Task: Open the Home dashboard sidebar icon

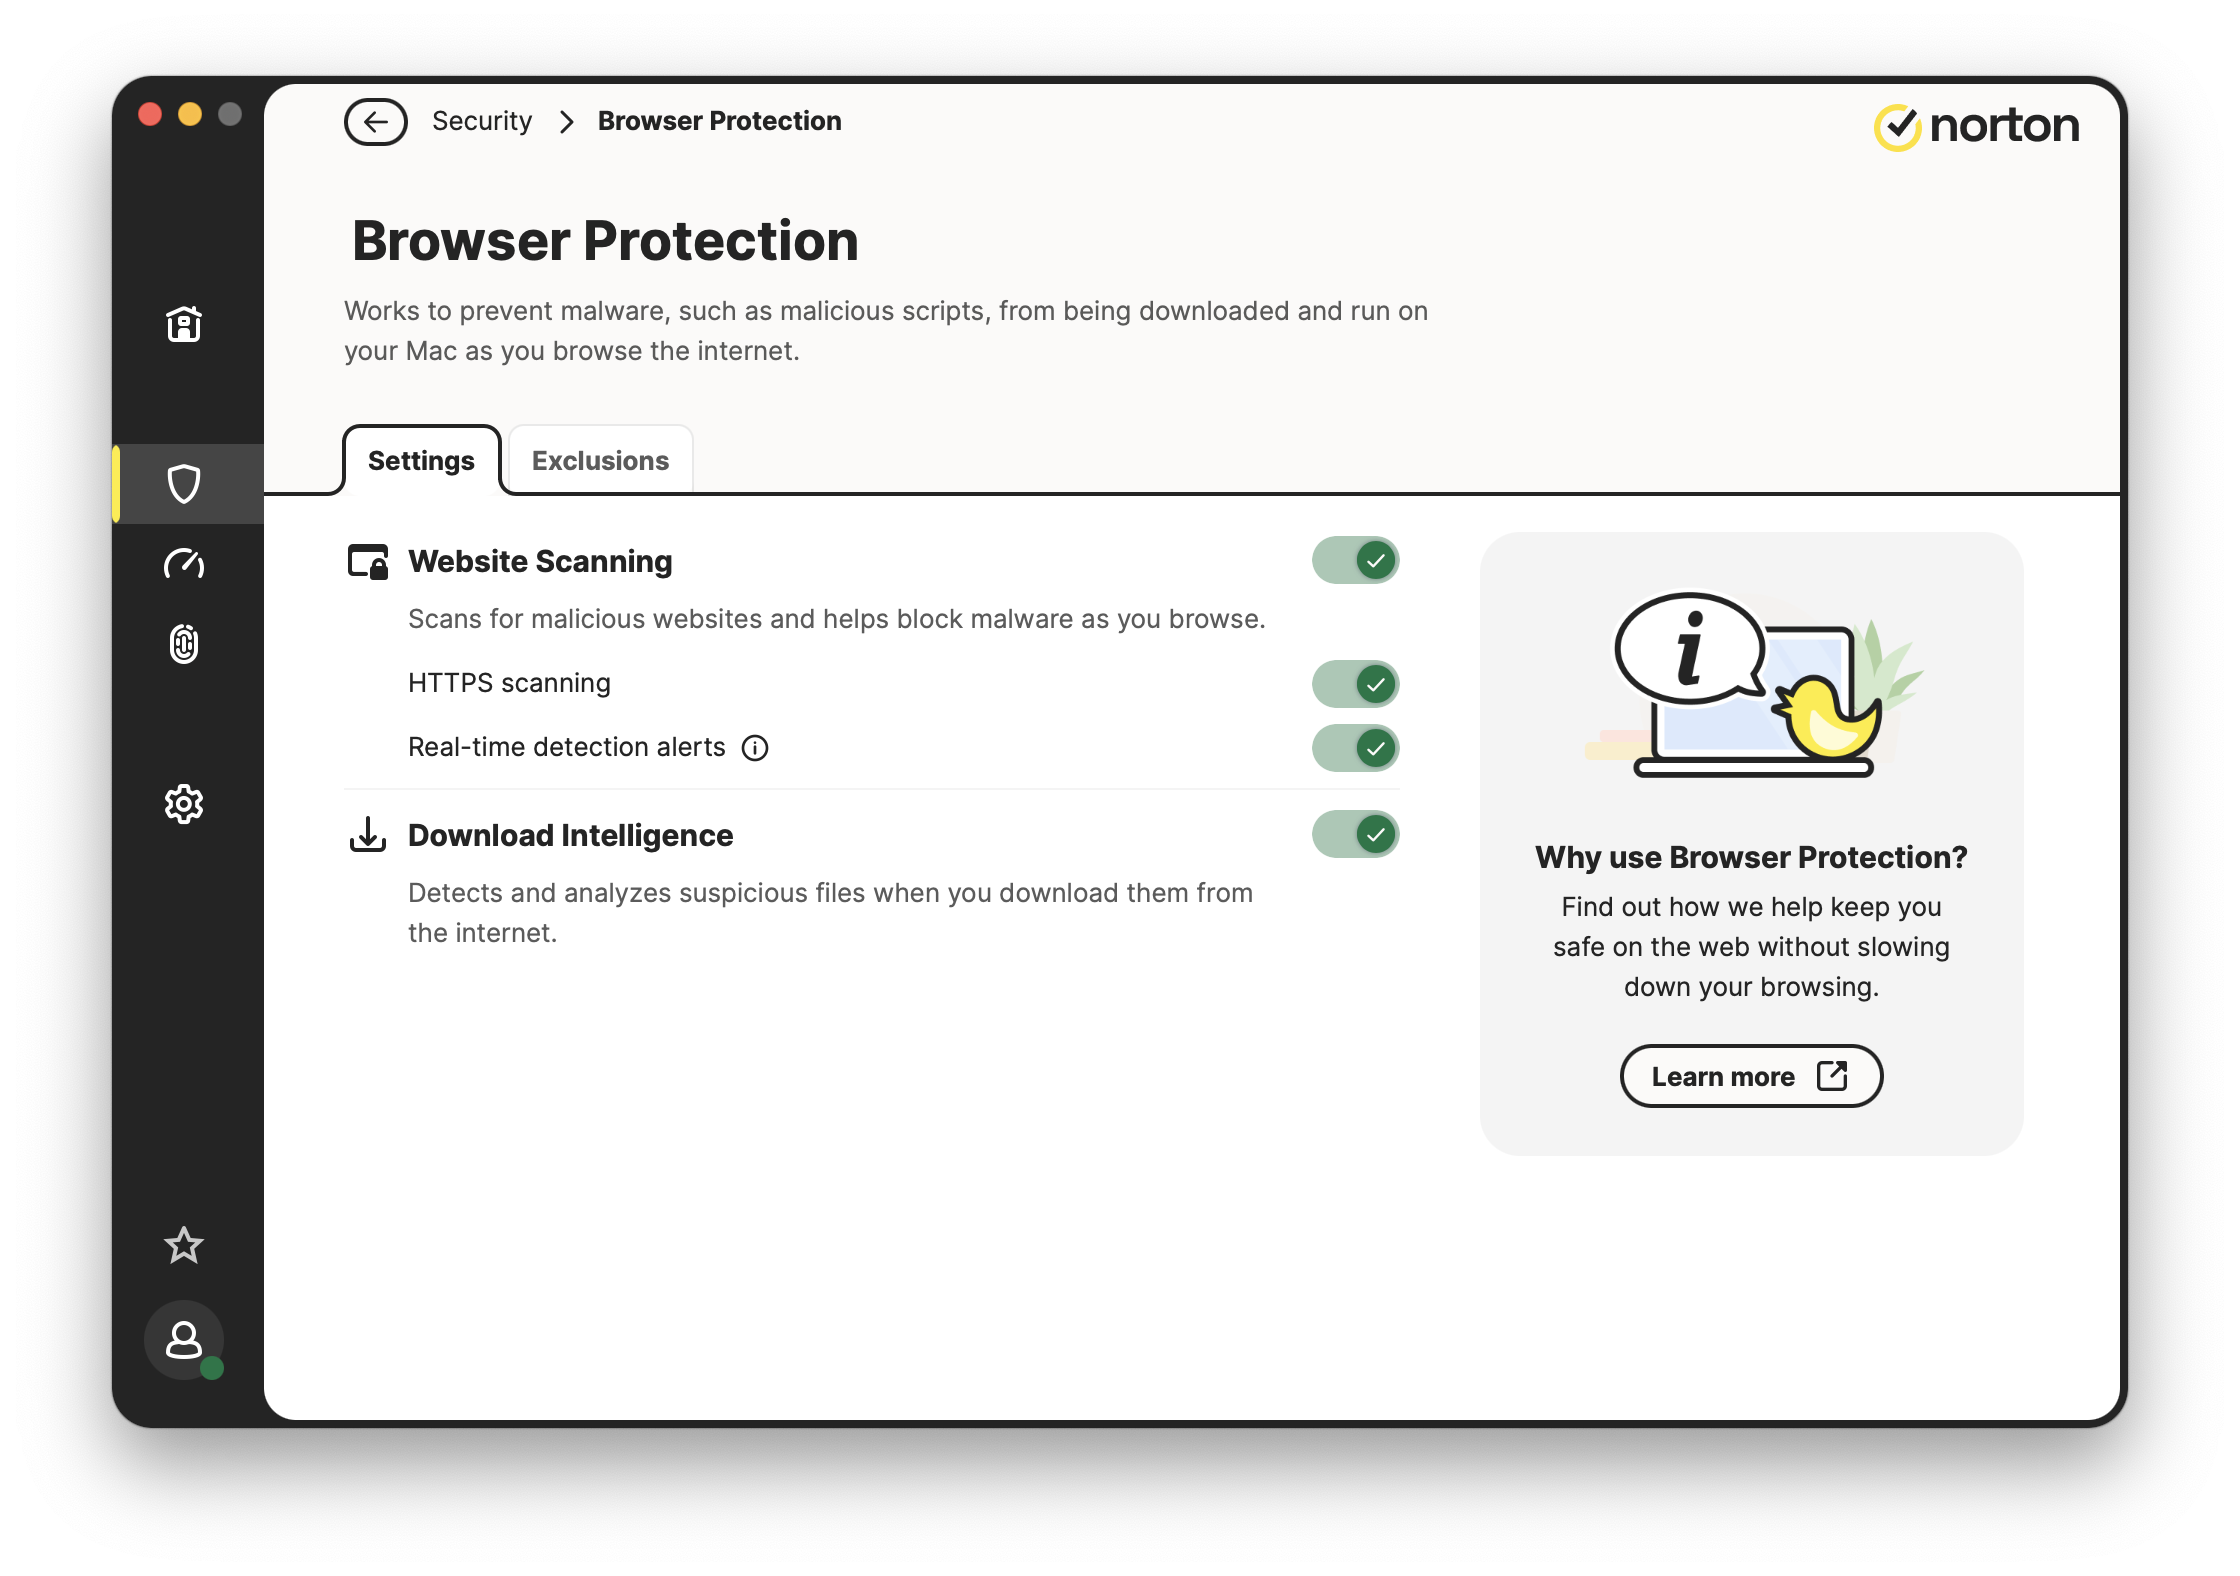Action: click(184, 324)
